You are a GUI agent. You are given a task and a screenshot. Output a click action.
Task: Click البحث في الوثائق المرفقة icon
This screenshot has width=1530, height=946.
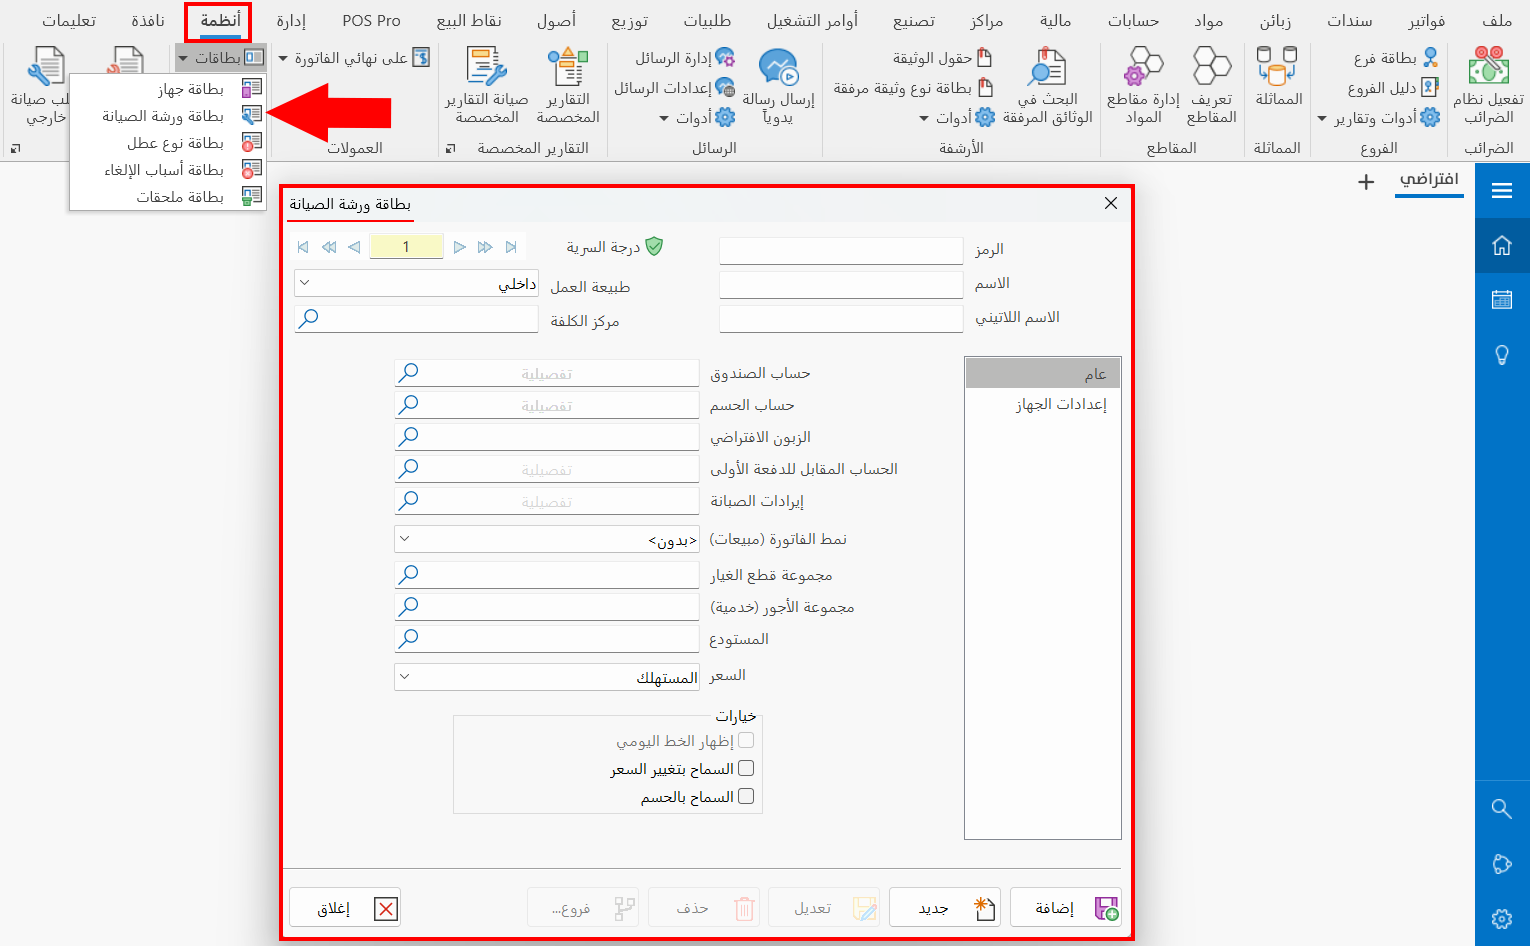[x=1047, y=86]
